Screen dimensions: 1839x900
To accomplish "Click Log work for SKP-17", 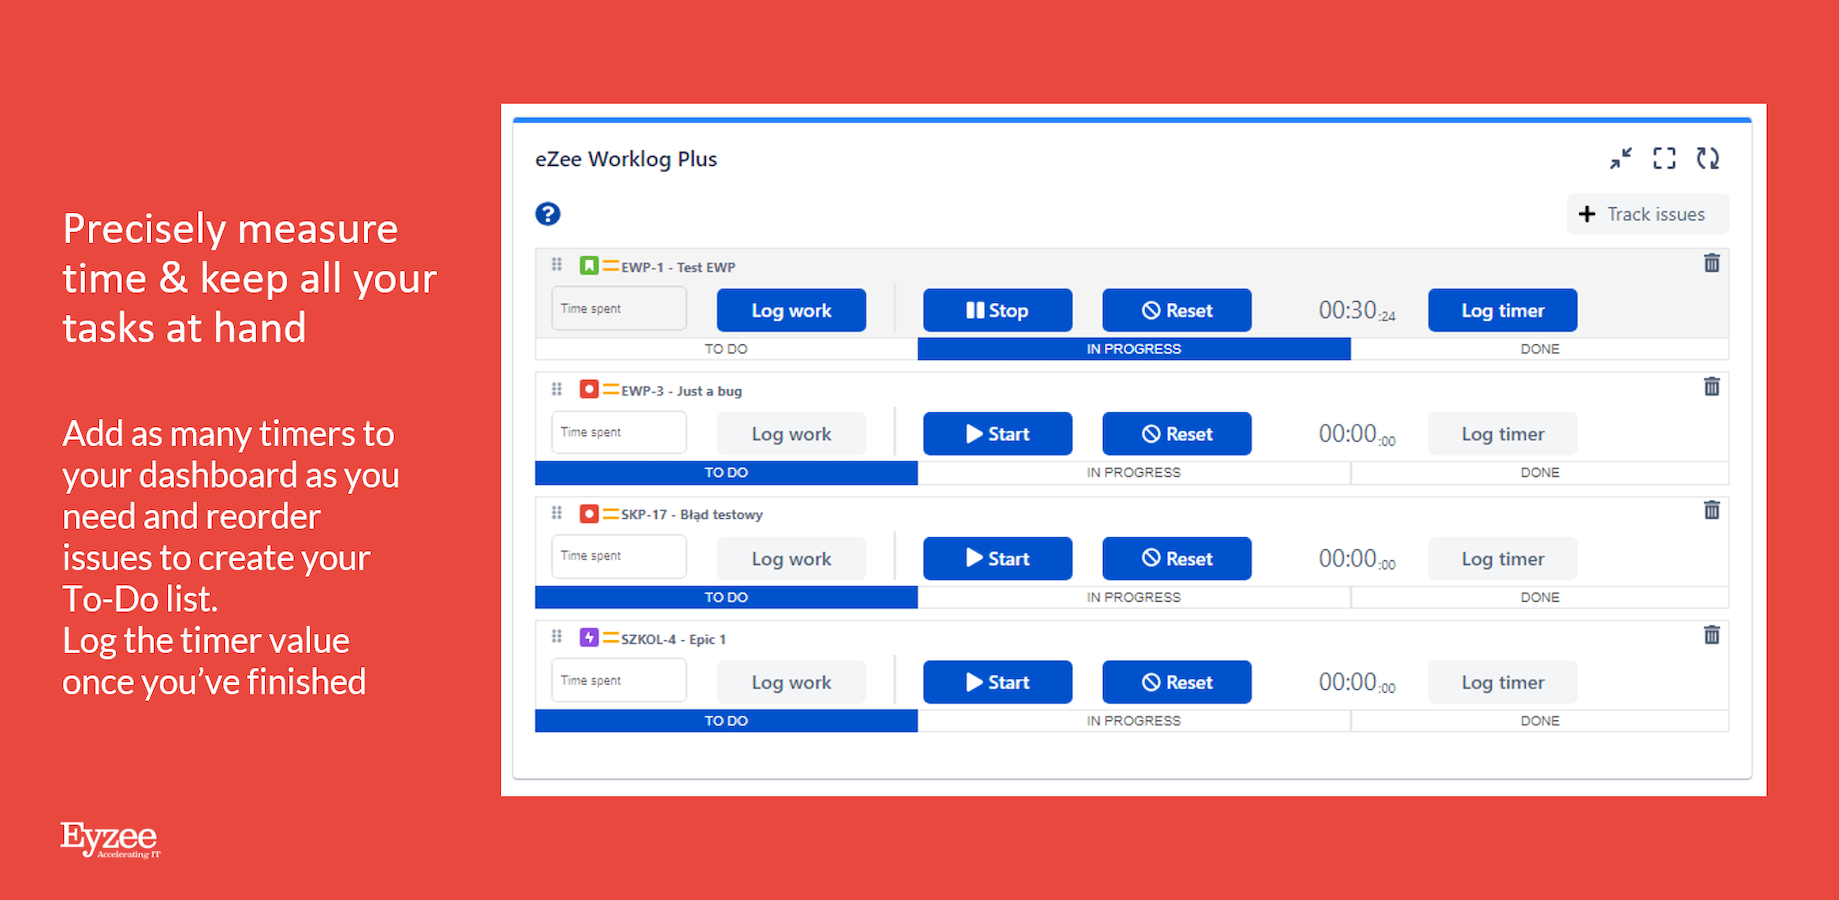I will coord(791,559).
